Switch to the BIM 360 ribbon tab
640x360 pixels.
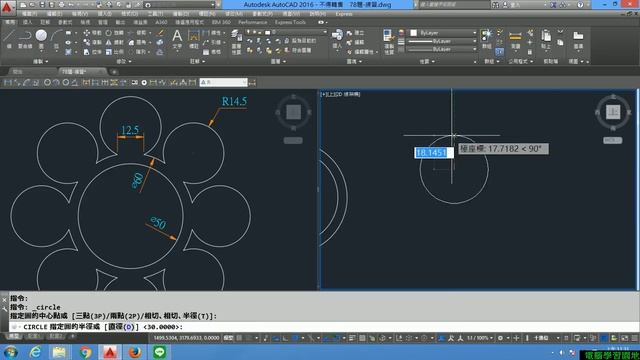coord(221,22)
